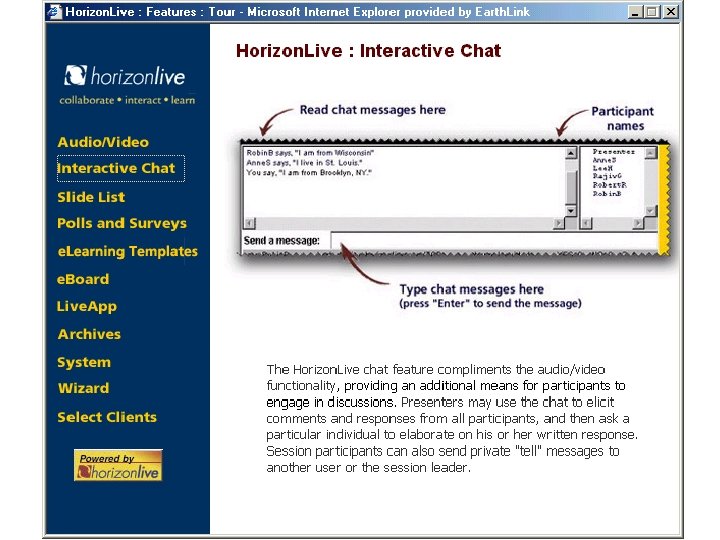Image resolution: width=720 pixels, height=540 pixels.
Task: Click chat pane's vertical scrollbar down arrow
Action: (571, 211)
